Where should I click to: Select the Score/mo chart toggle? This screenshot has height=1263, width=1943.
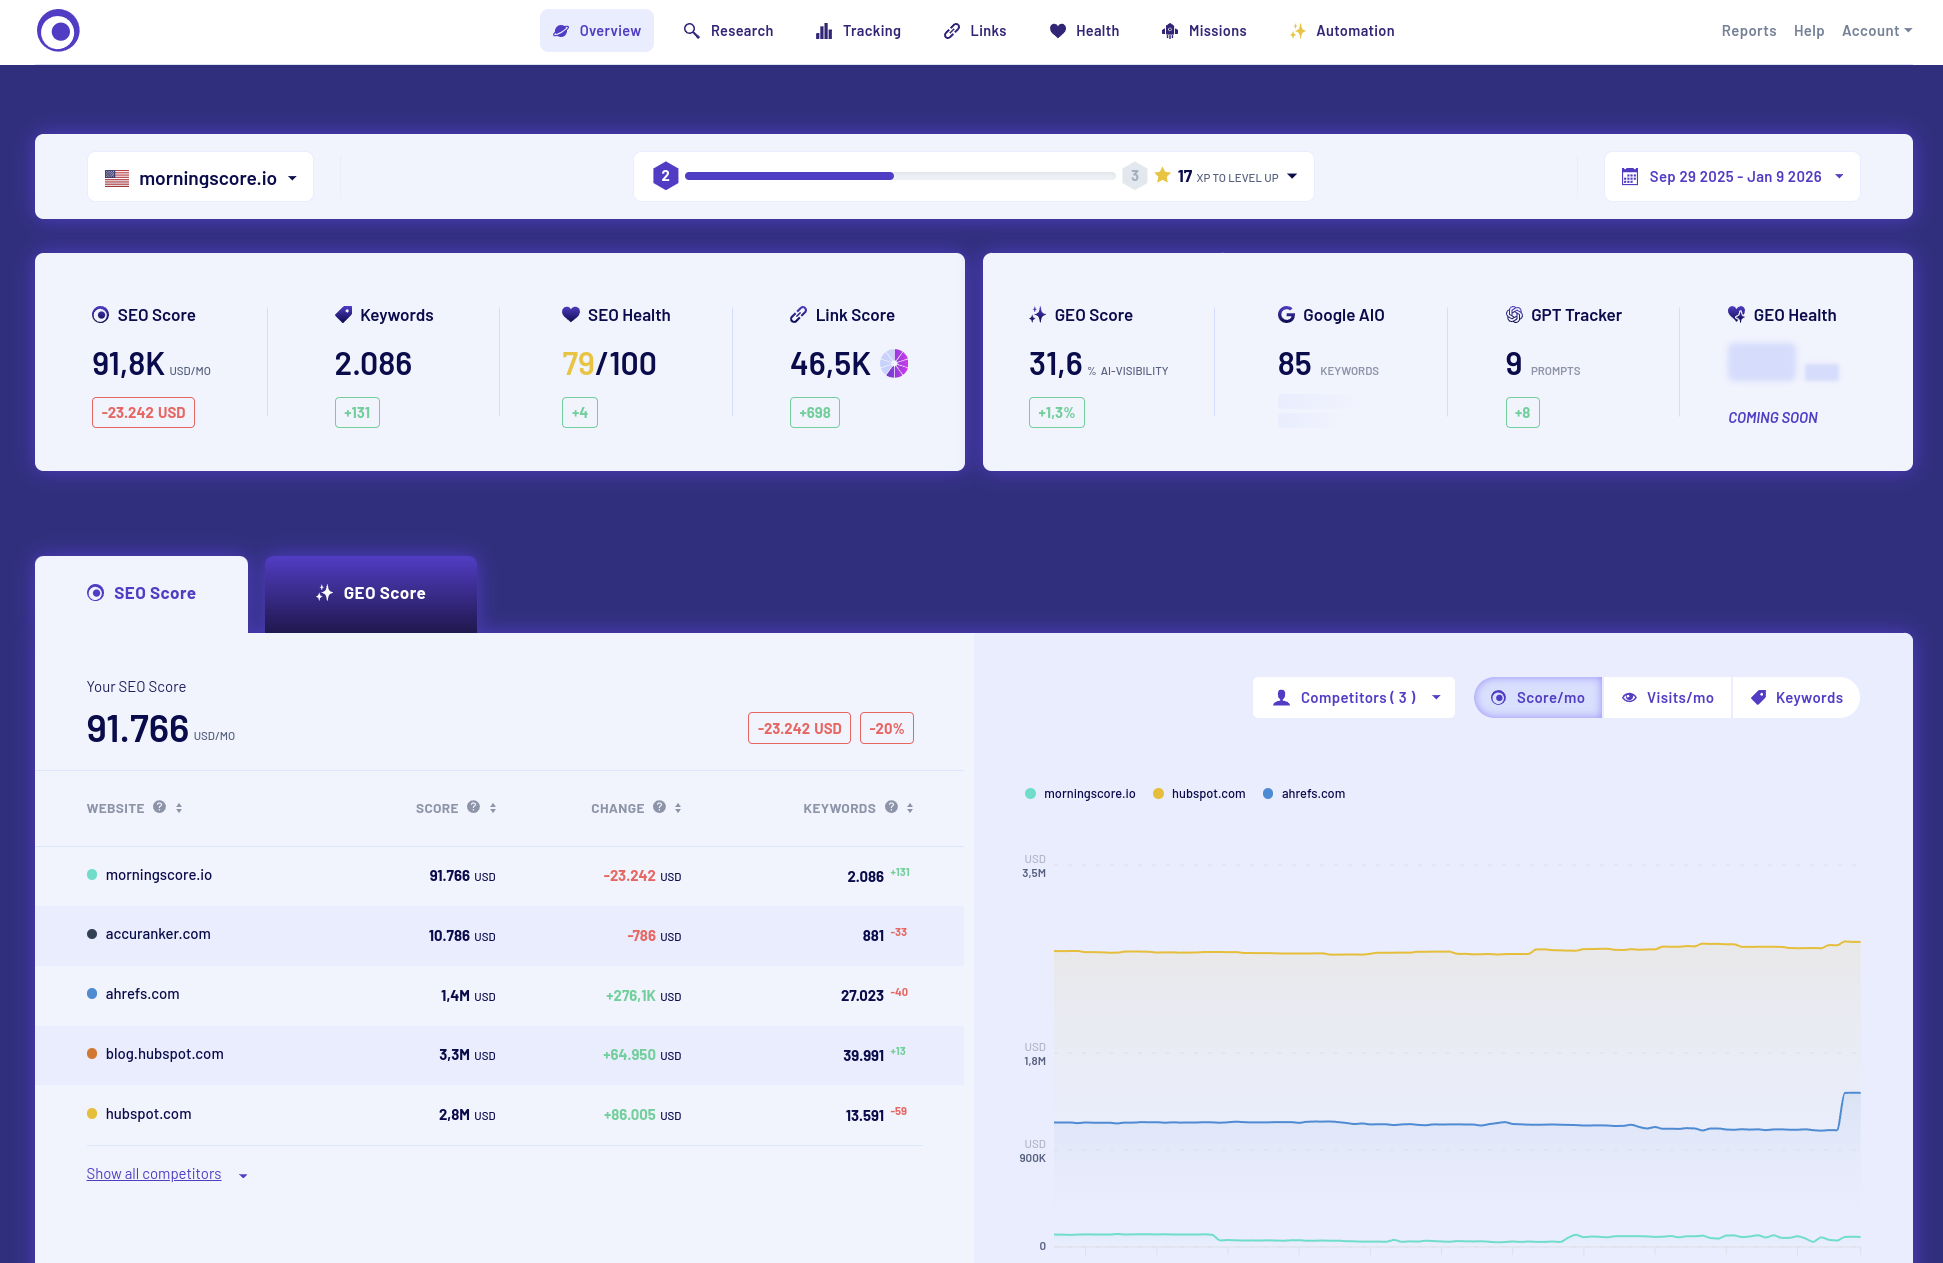1538,698
